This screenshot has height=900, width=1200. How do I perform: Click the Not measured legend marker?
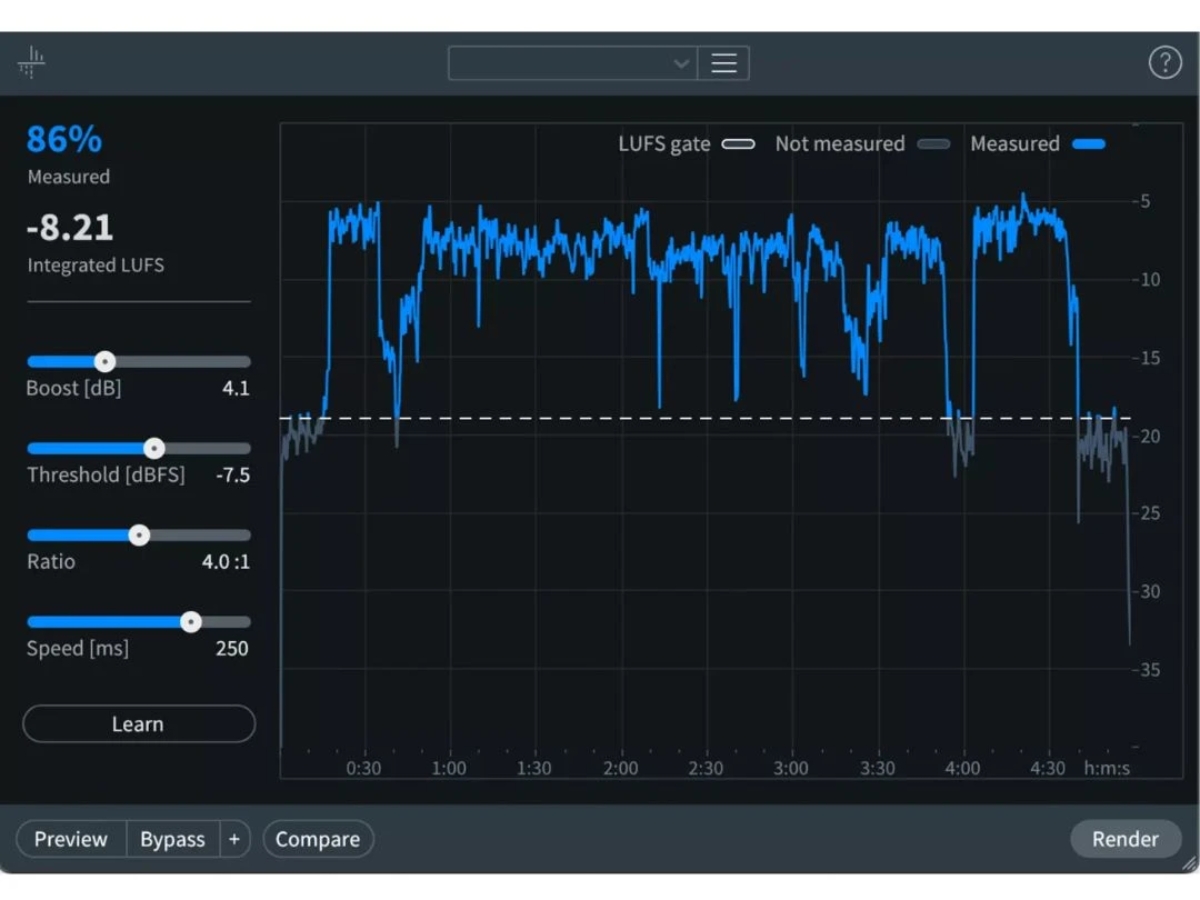click(x=933, y=144)
